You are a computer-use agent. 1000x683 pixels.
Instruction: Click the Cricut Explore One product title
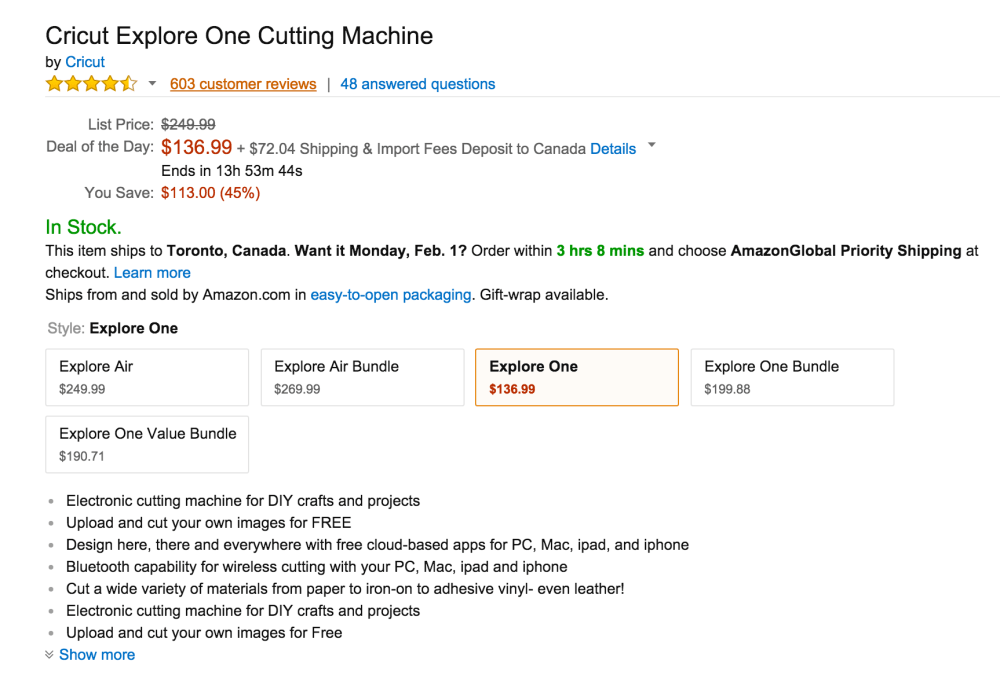tap(239, 36)
